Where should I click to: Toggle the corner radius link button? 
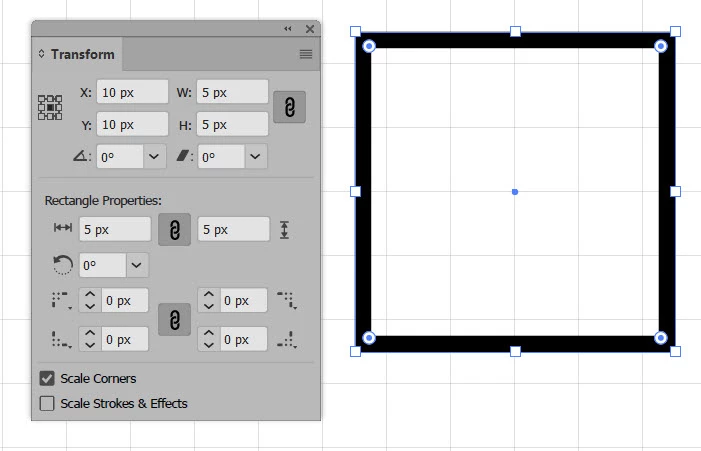tap(174, 320)
